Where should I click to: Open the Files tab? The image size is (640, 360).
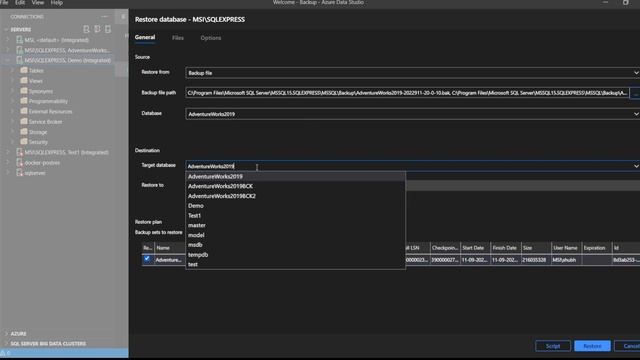[178, 38]
